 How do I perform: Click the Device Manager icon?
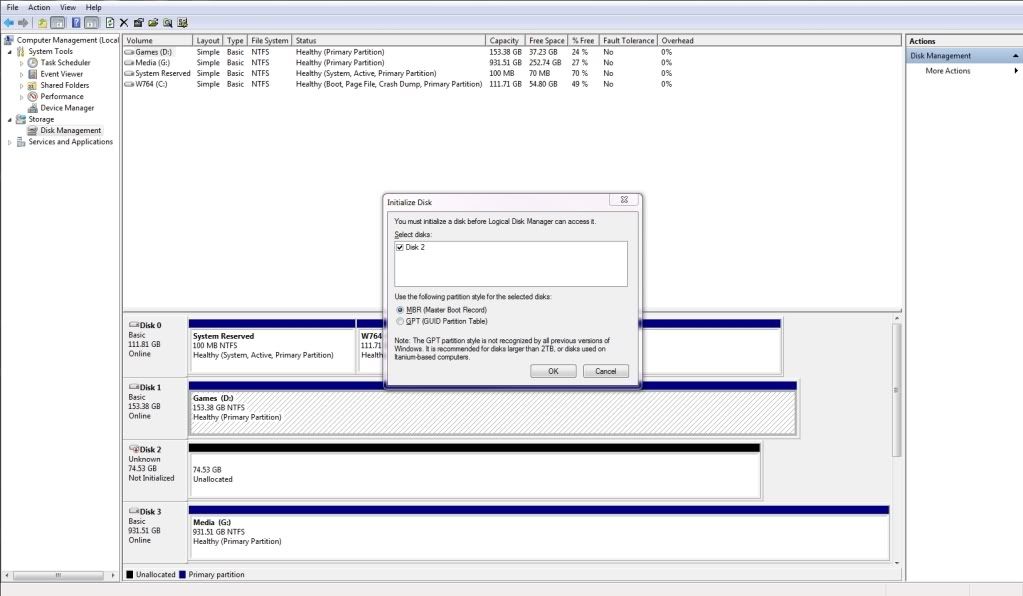(x=33, y=108)
